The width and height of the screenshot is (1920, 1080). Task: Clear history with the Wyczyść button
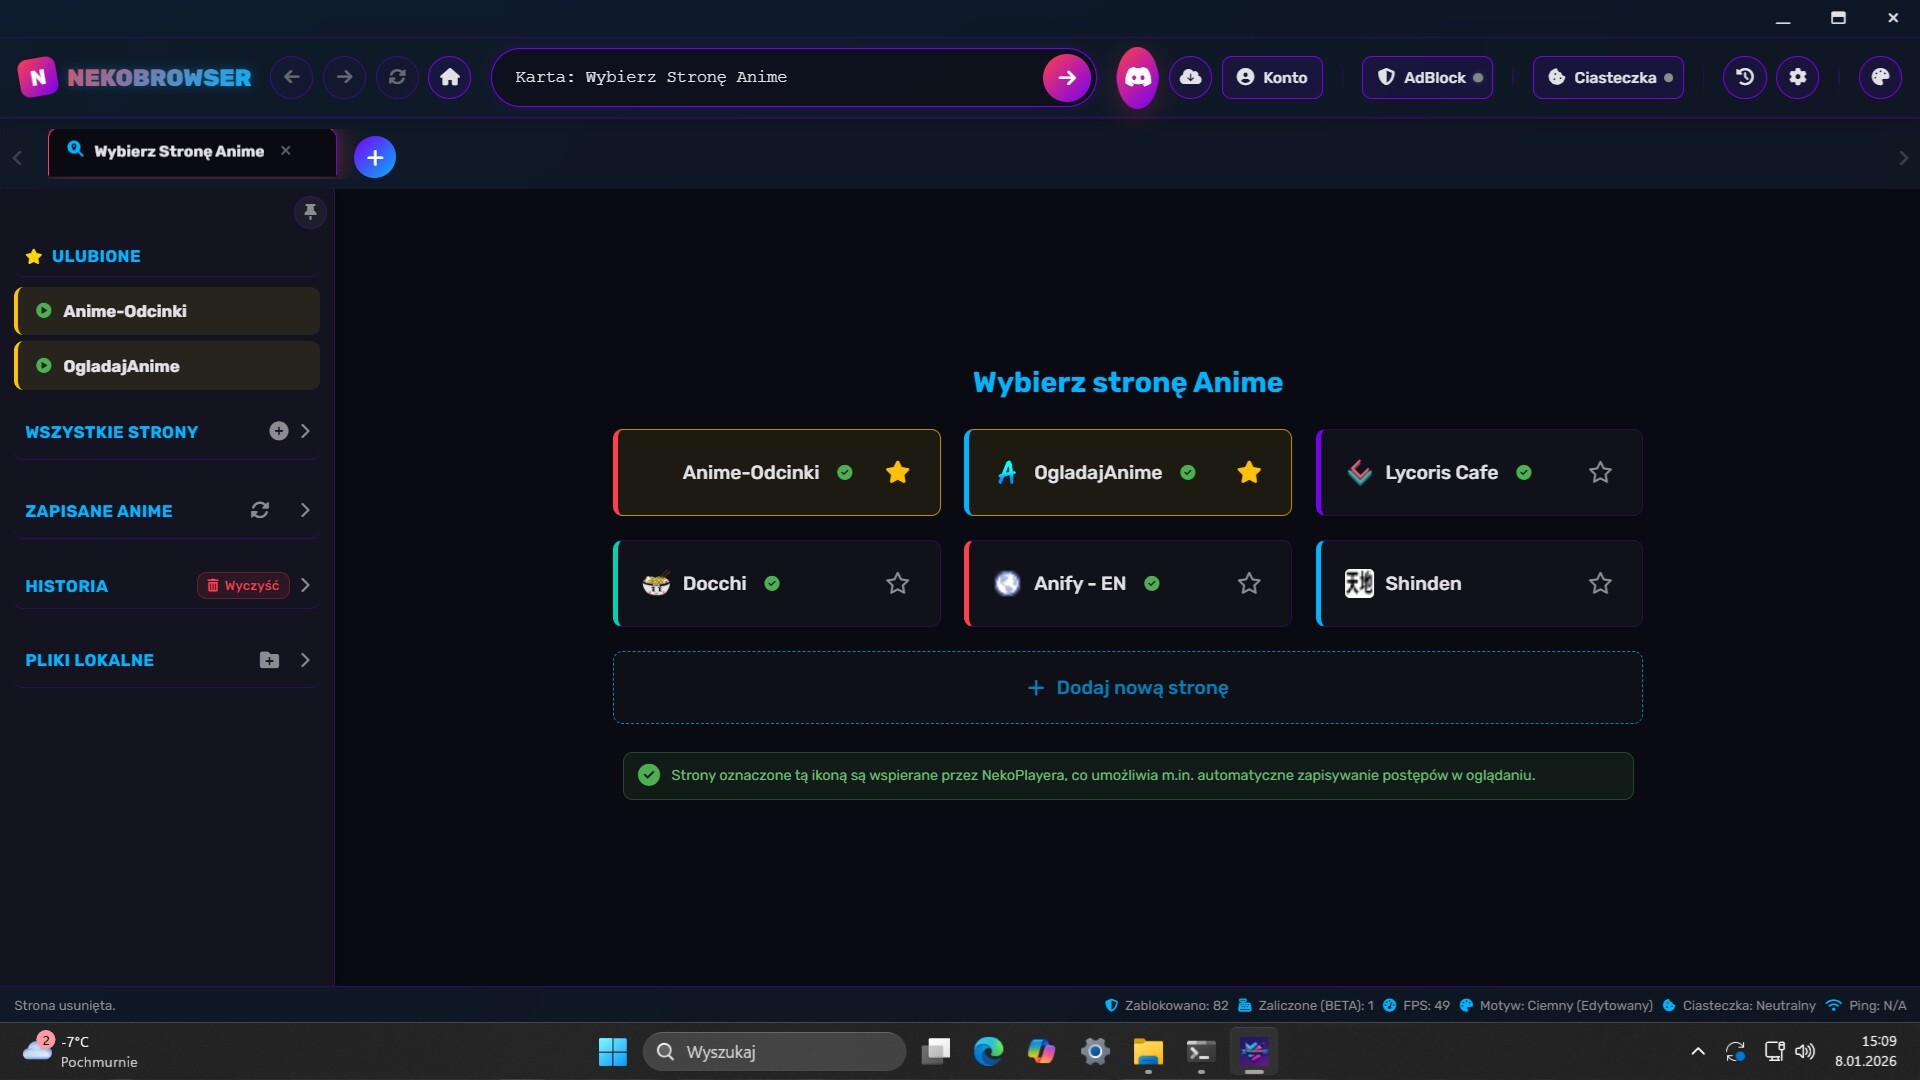[x=243, y=585]
